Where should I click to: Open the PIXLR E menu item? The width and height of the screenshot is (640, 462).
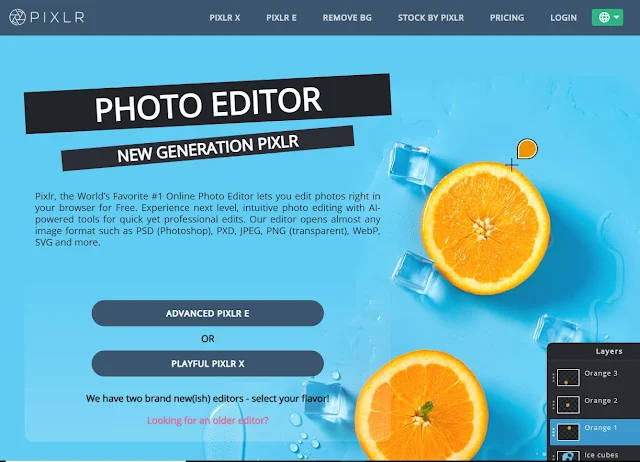(281, 18)
